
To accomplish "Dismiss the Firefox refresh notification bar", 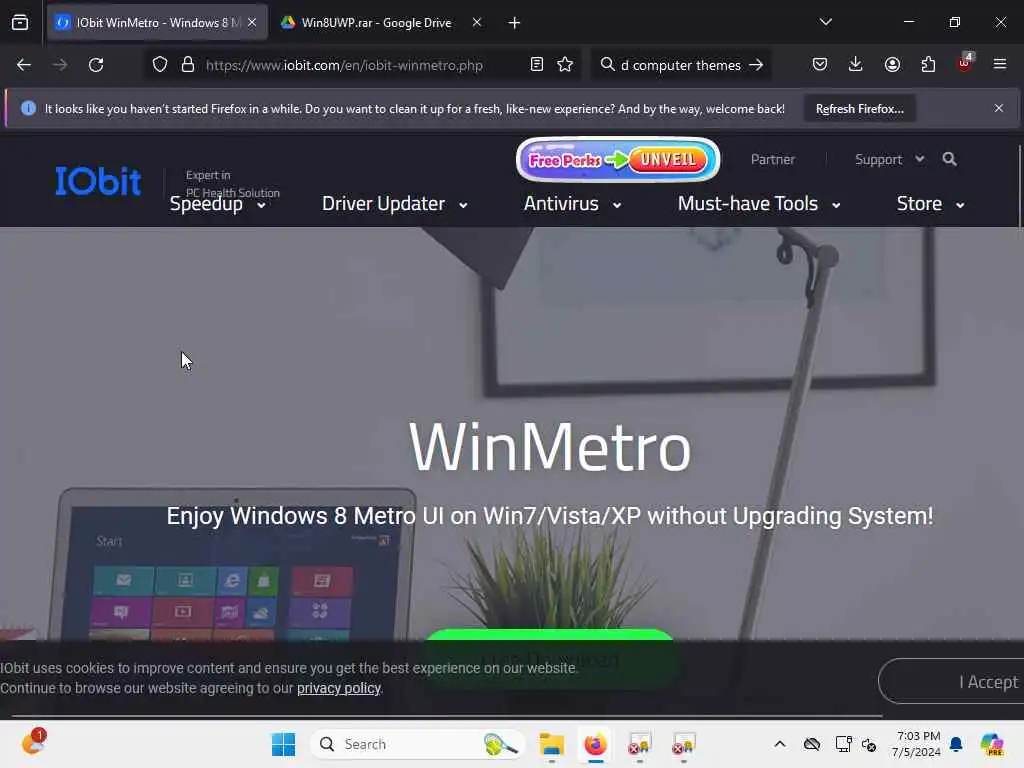I will click(x=999, y=108).
